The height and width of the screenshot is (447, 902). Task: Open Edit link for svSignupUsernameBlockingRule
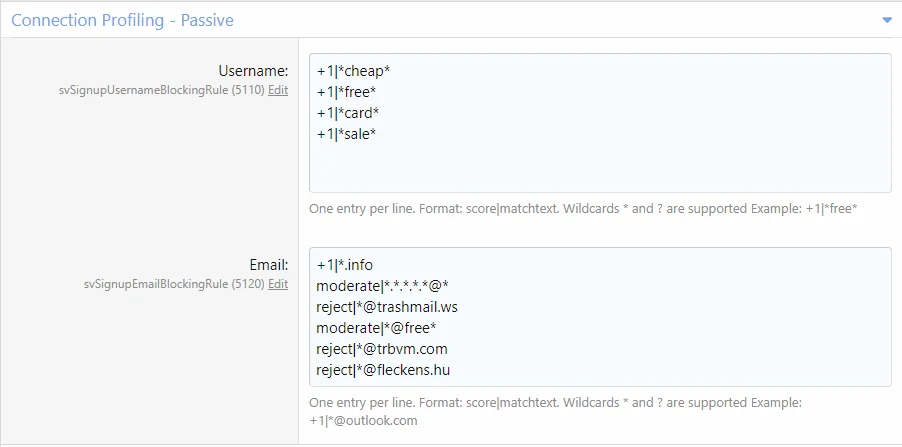click(x=278, y=90)
